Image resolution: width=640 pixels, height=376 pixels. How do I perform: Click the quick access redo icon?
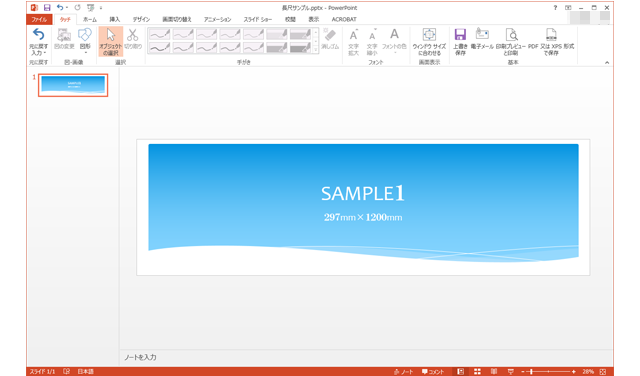coord(78,7)
